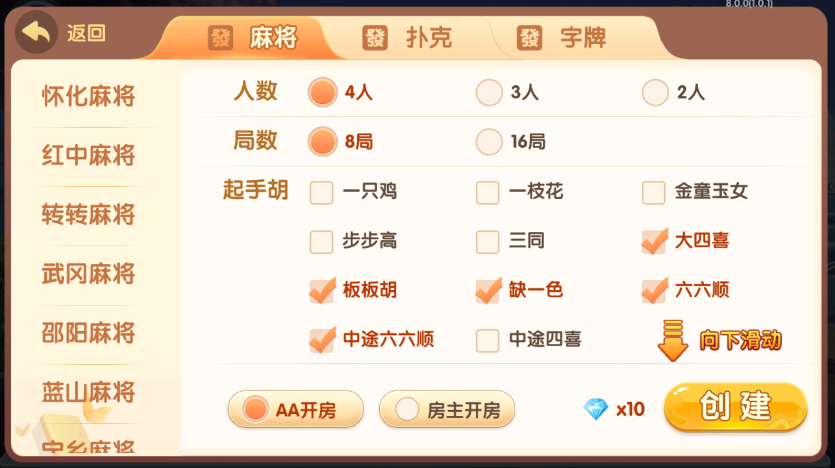Choose the 16局 rounds option

tap(489, 141)
